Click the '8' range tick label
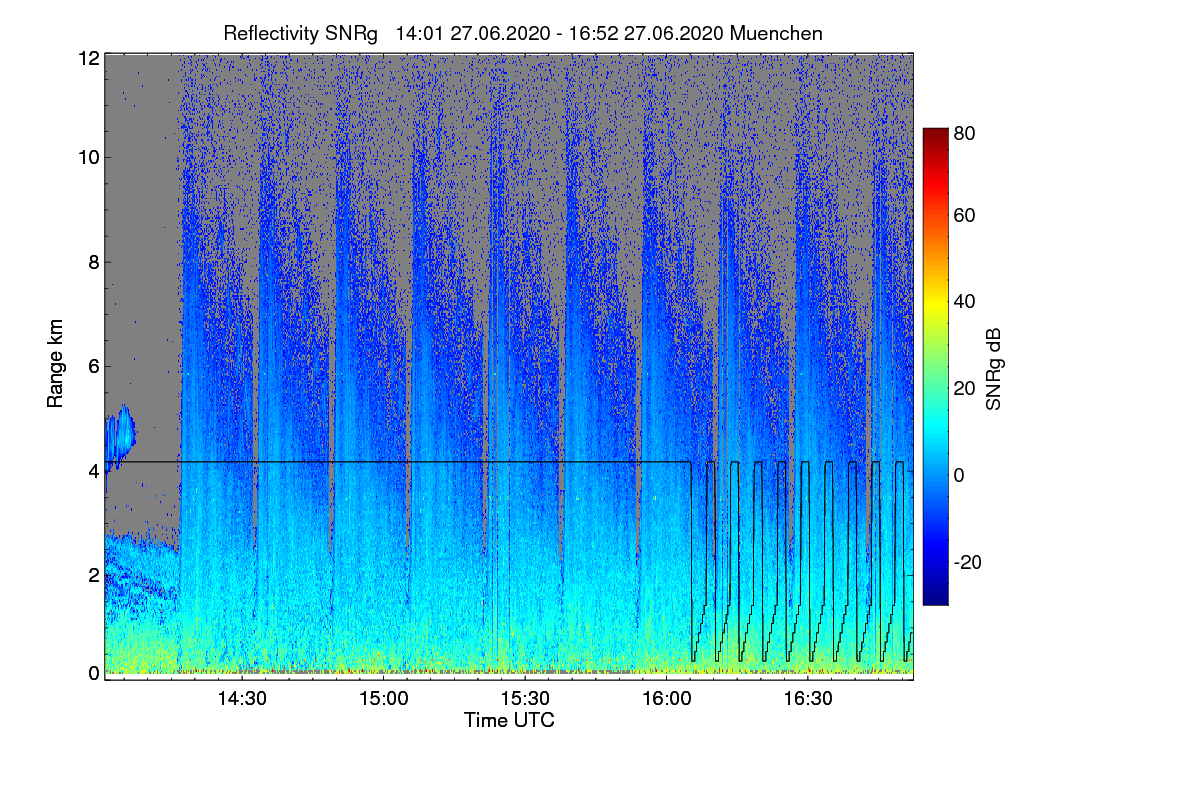This screenshot has height=800, width=1200. 93,262
